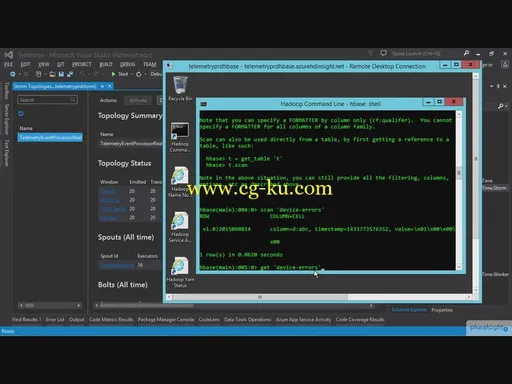Click the Quick Launch magnifier icon
Viewport: 512px width, 384px height.
point(466,53)
